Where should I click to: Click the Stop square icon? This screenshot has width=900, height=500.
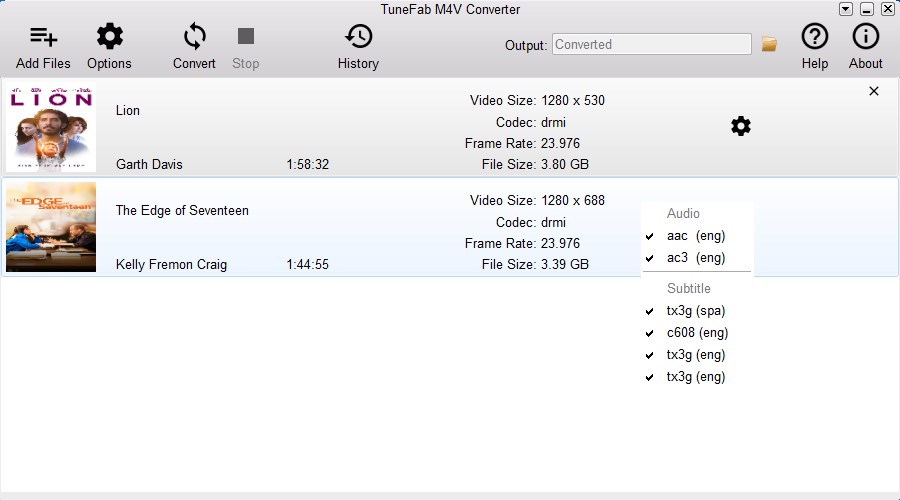pyautogui.click(x=246, y=36)
